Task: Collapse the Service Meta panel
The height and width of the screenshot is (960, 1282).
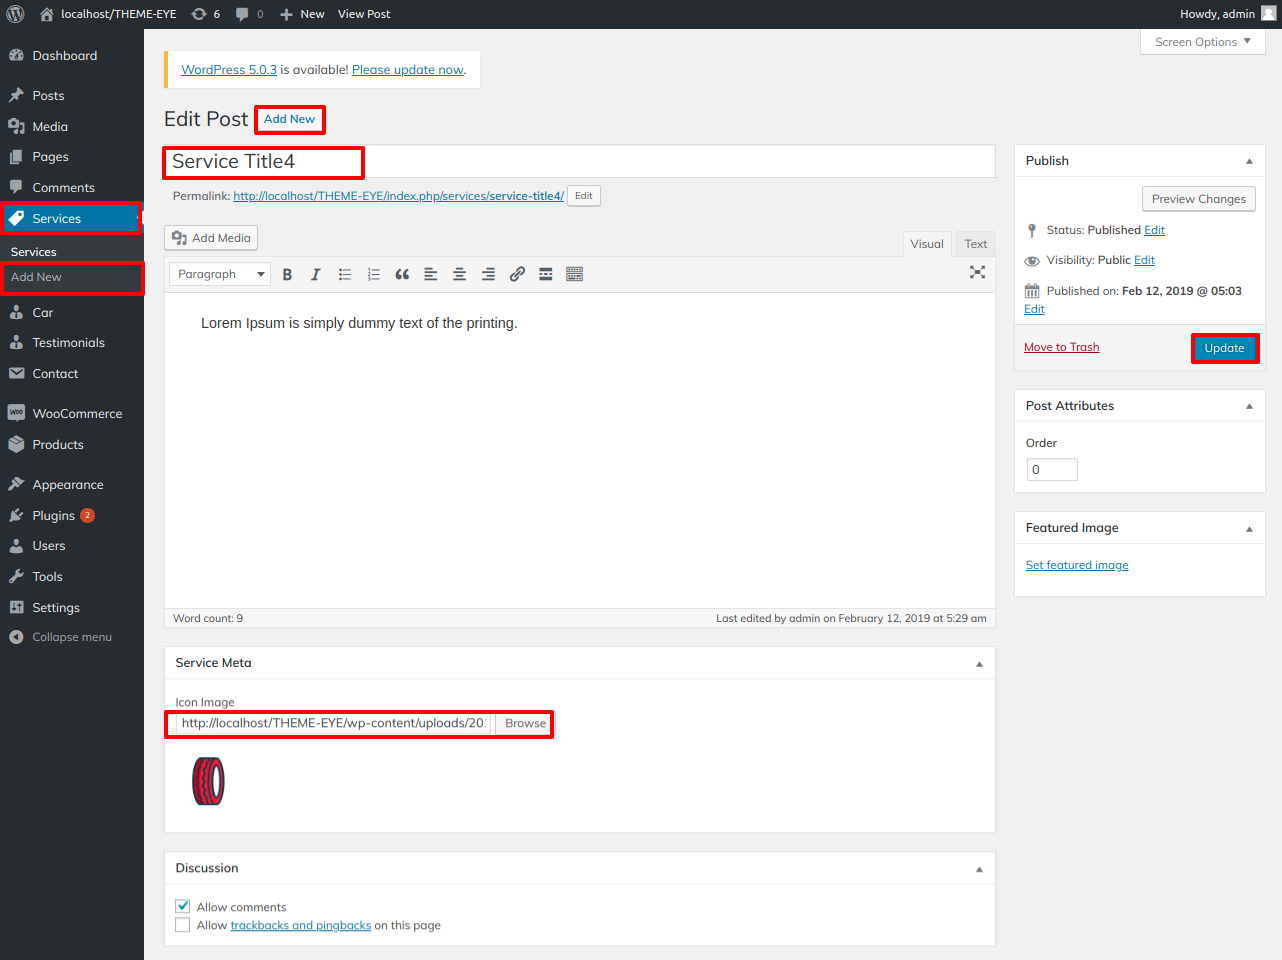Action: click(979, 664)
